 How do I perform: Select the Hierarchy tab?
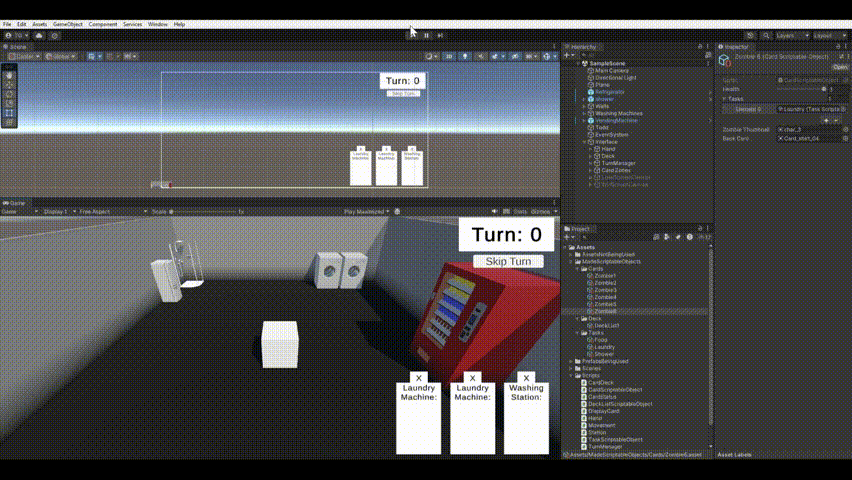[580, 47]
